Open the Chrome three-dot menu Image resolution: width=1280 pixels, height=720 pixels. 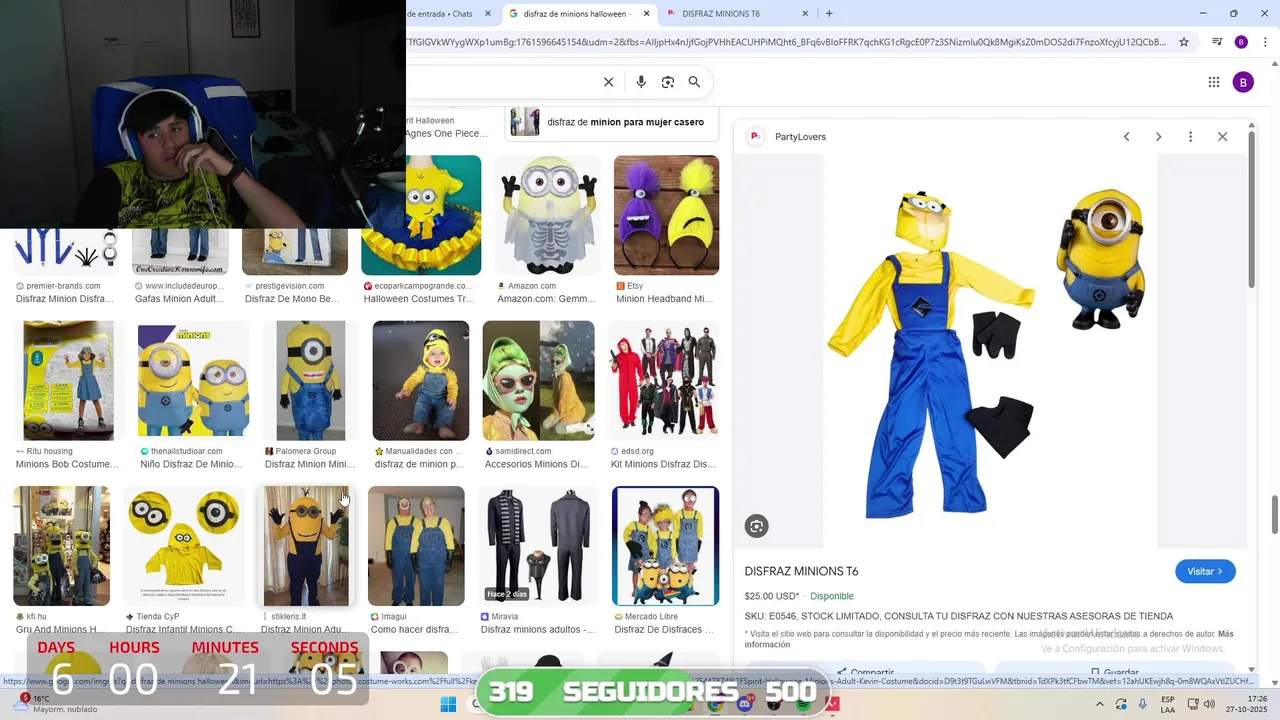tap(1265, 42)
